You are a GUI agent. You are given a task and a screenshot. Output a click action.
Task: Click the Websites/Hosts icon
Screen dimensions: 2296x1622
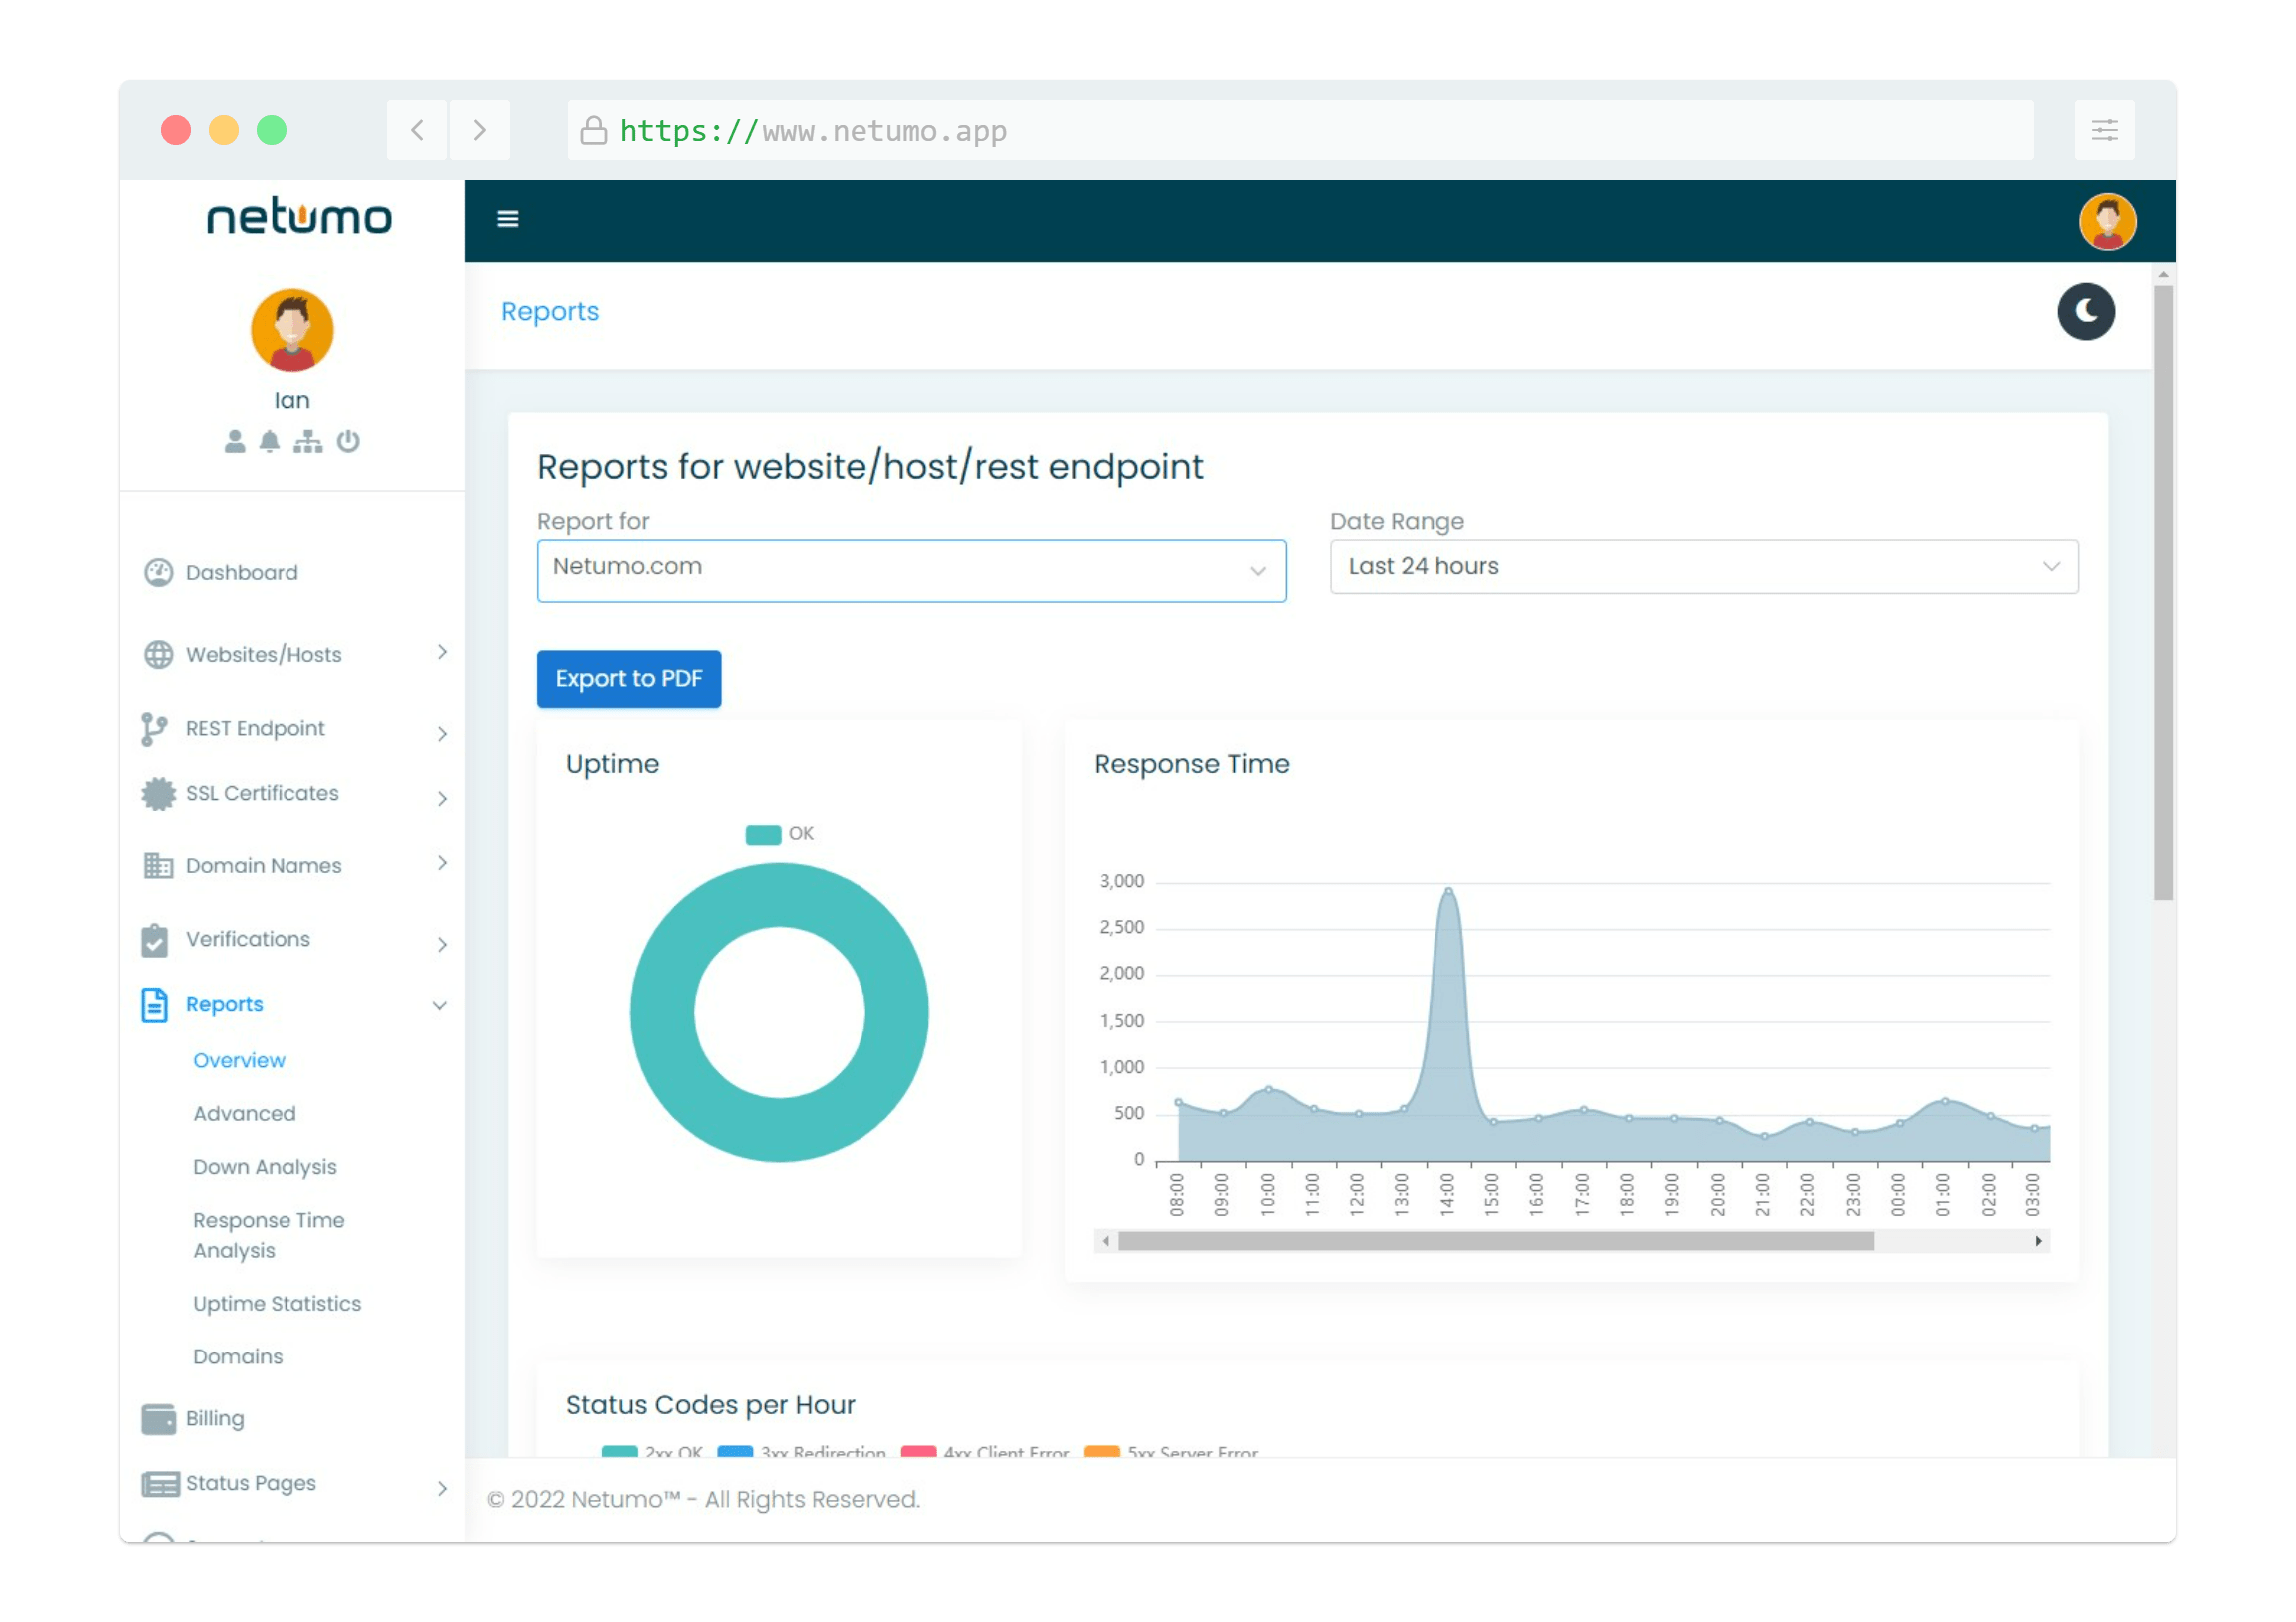158,653
